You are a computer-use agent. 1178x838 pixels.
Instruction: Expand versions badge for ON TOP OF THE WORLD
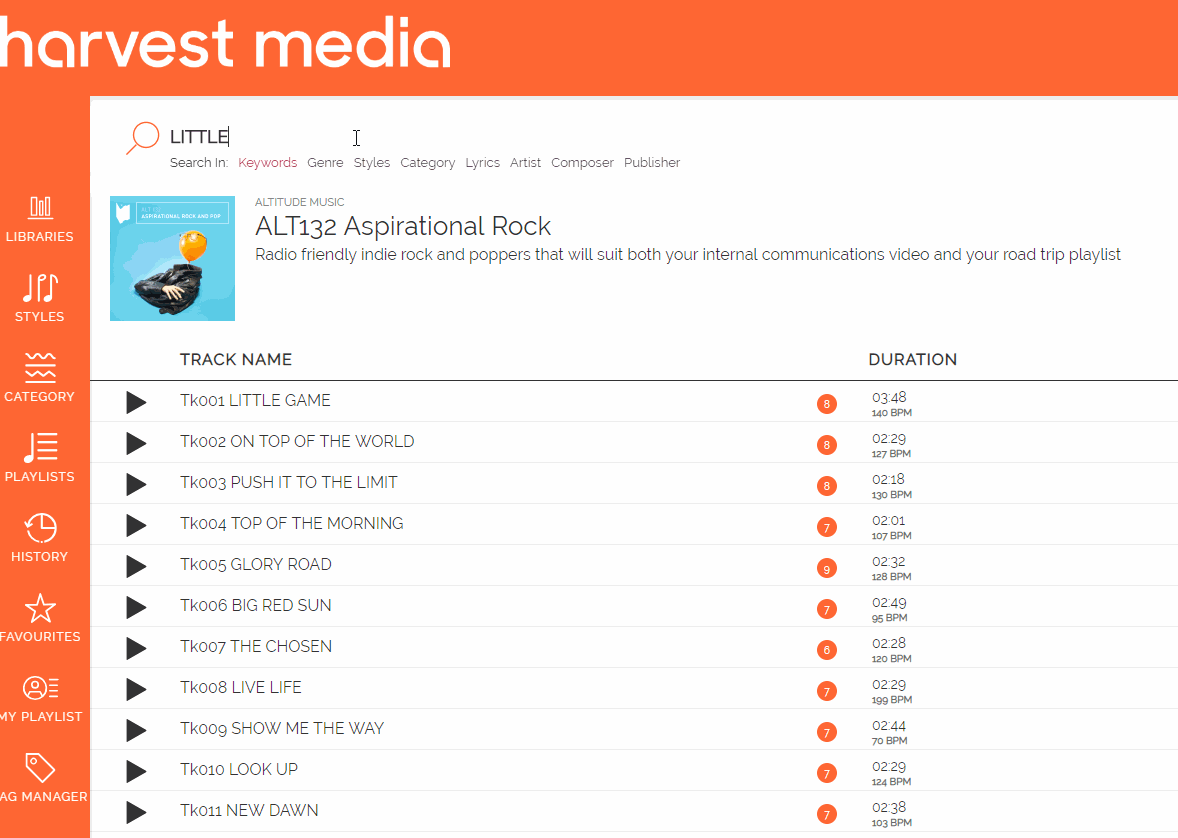pyautogui.click(x=826, y=445)
